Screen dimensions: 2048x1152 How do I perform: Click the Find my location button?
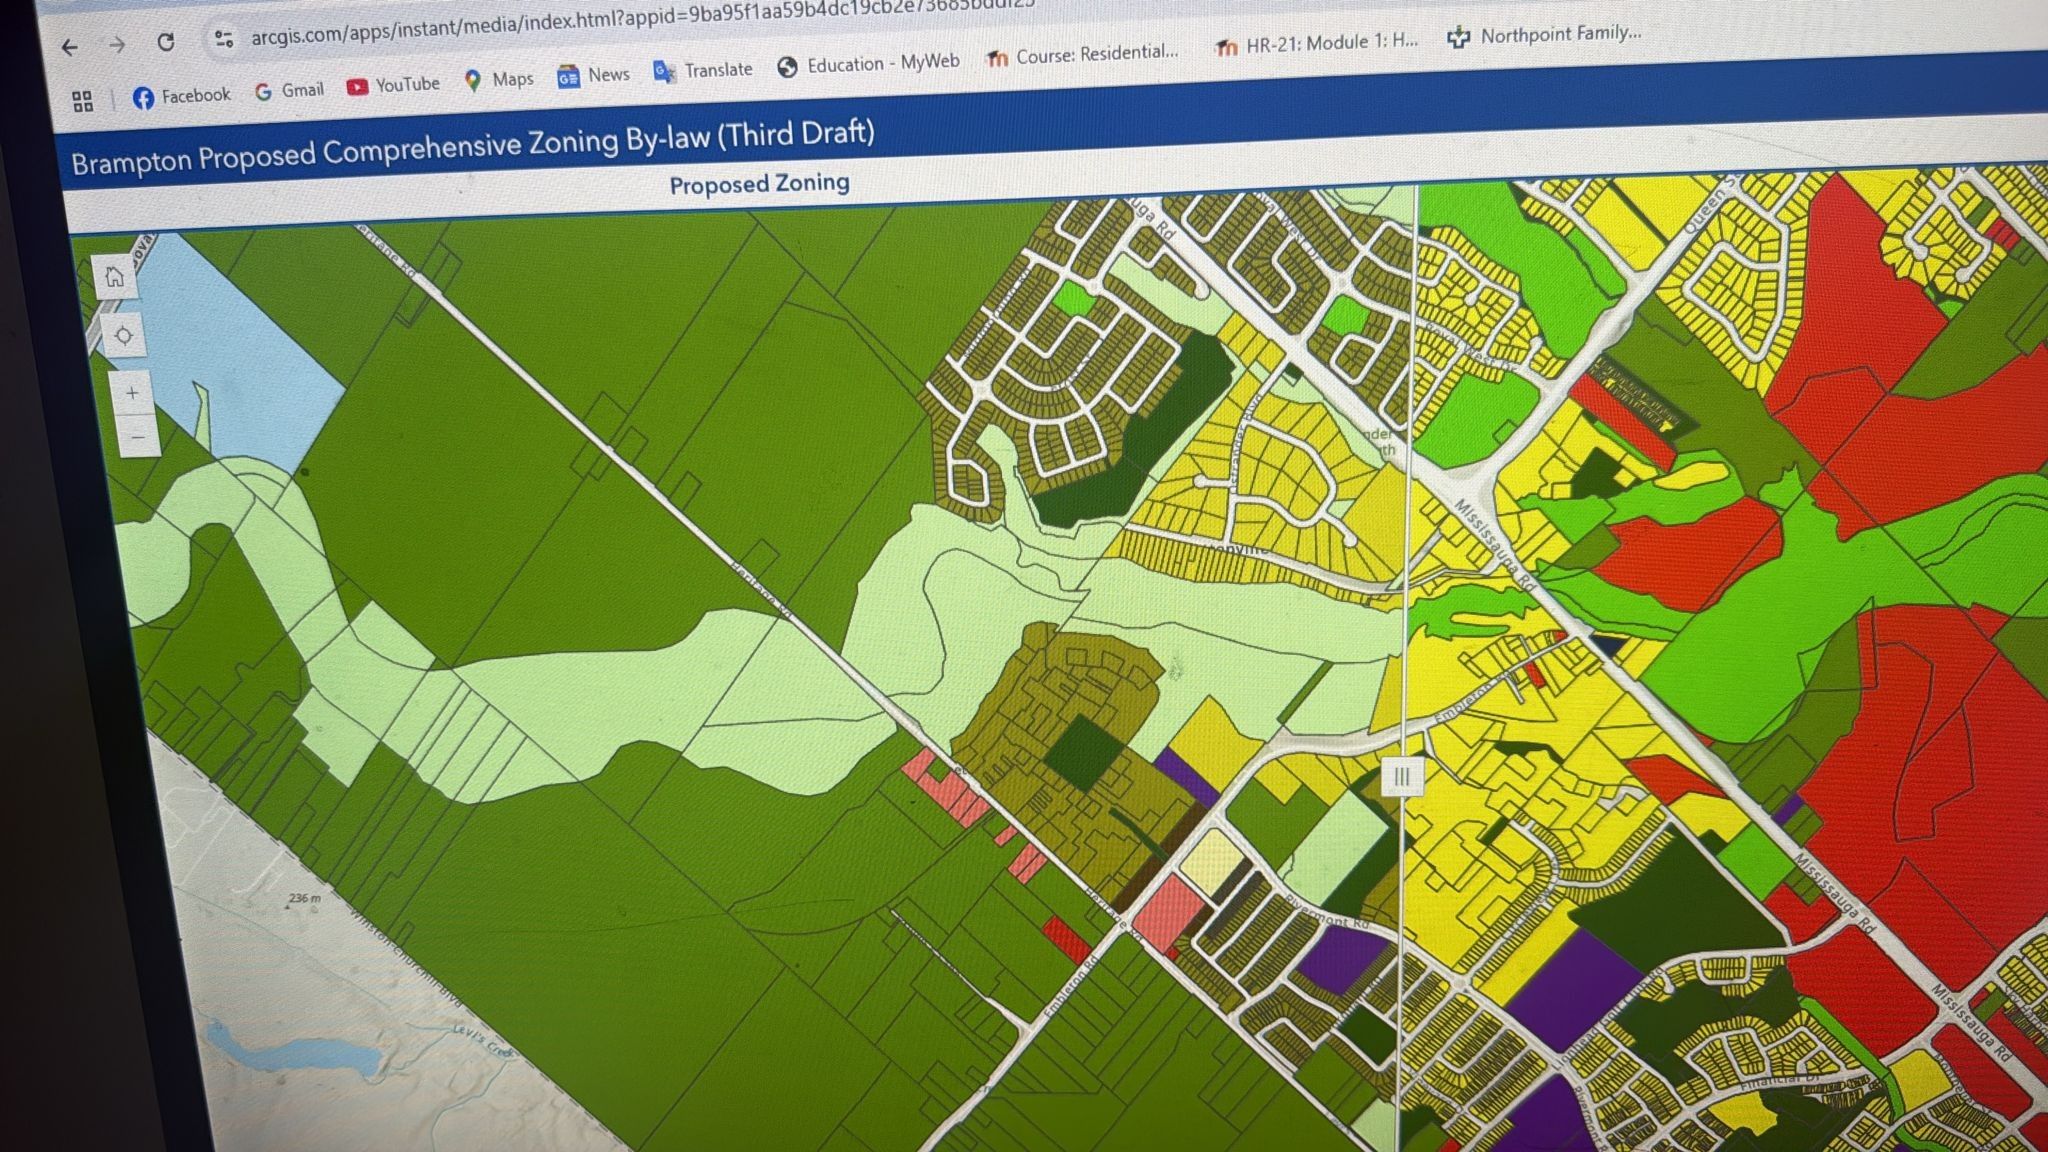click(124, 336)
